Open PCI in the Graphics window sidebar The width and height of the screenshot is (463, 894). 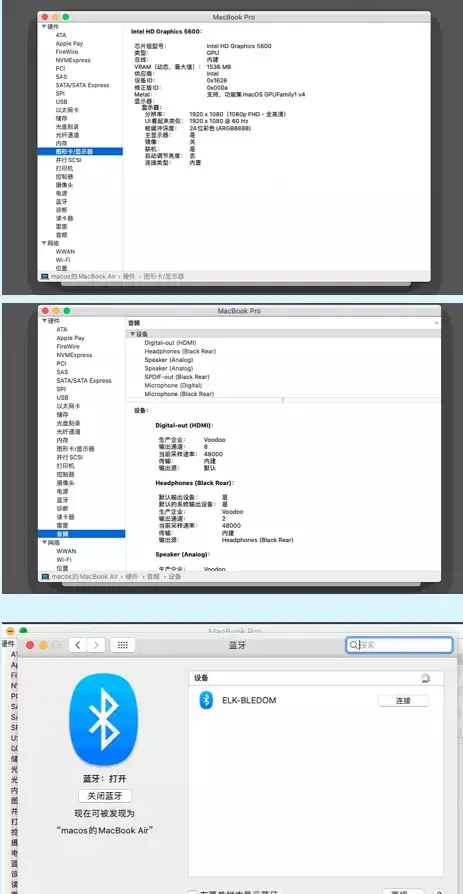(x=60, y=68)
